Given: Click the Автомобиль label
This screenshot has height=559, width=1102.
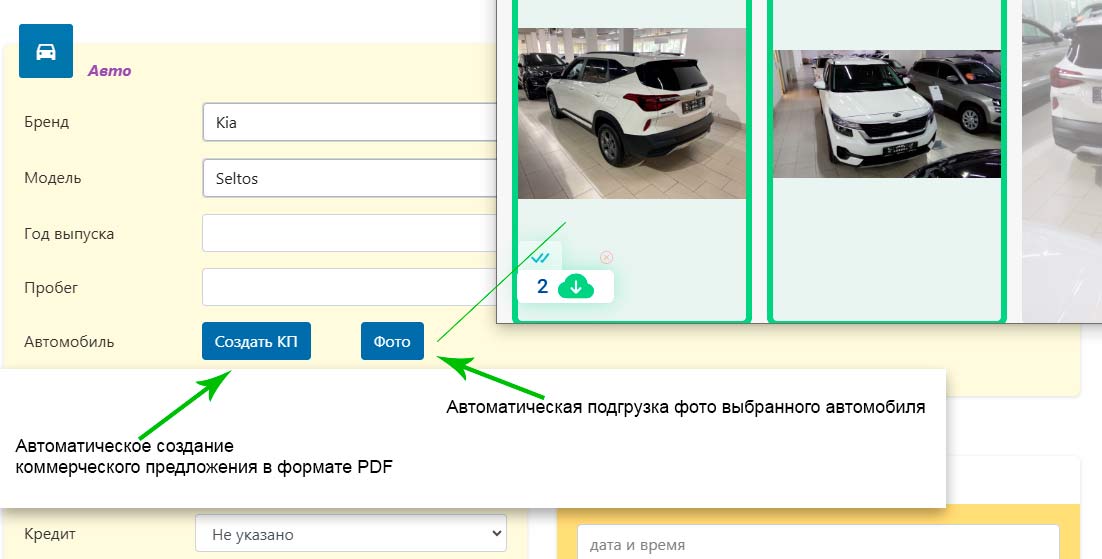Looking at the screenshot, I should (69, 342).
